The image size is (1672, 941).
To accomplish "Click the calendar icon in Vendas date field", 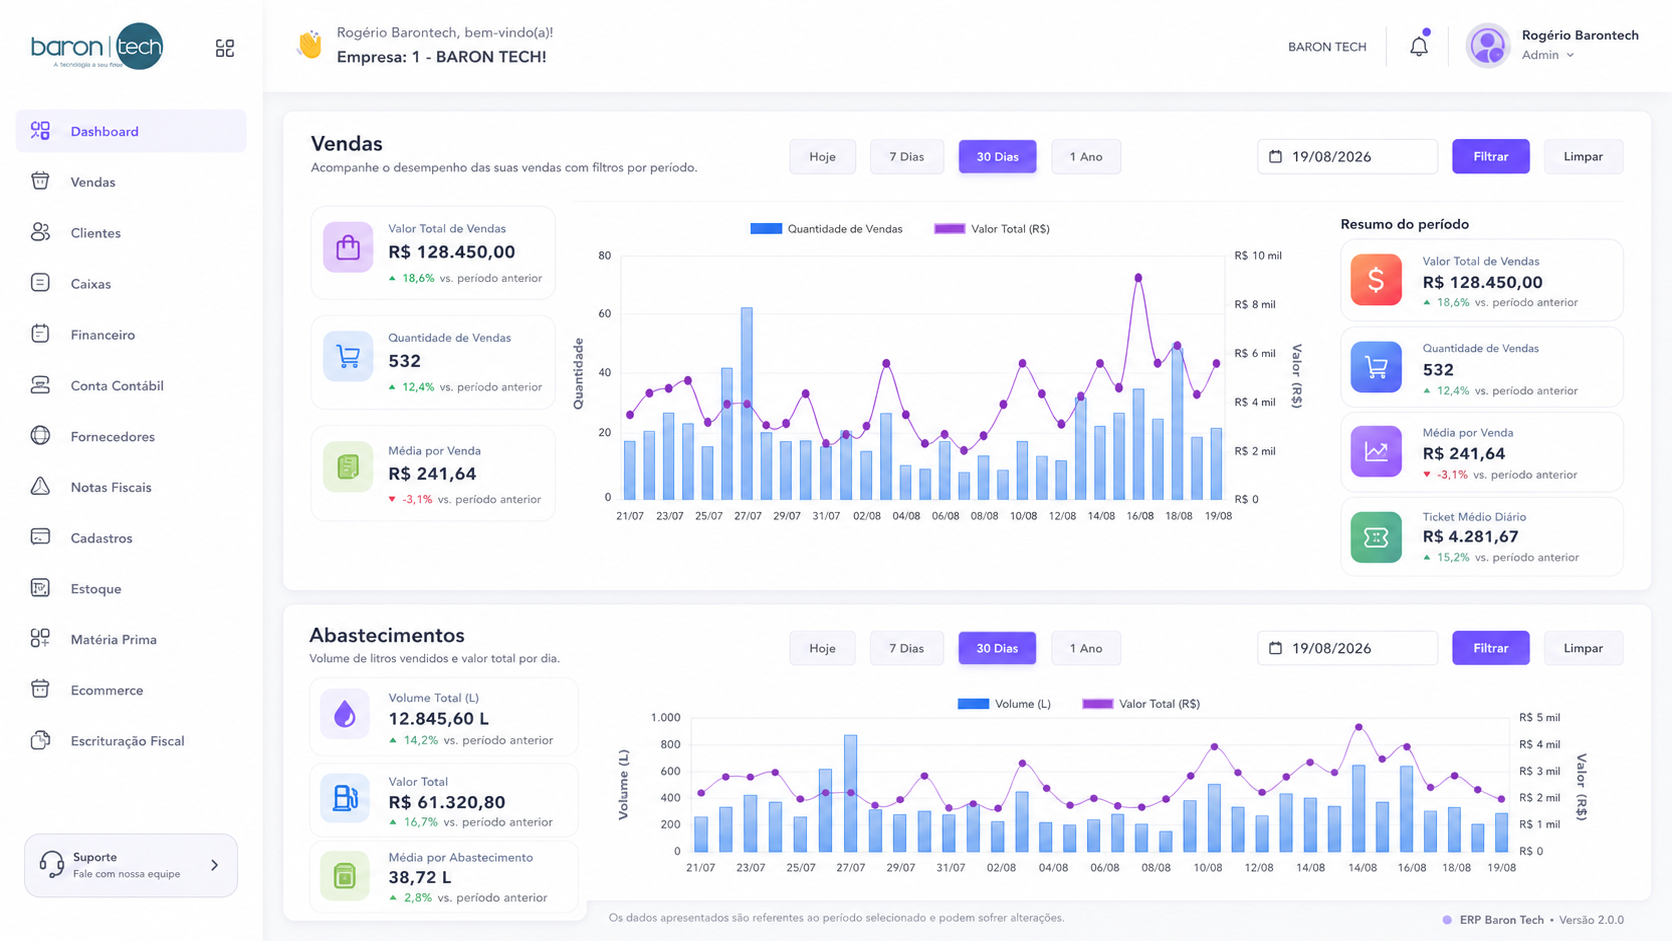I will pos(1275,156).
